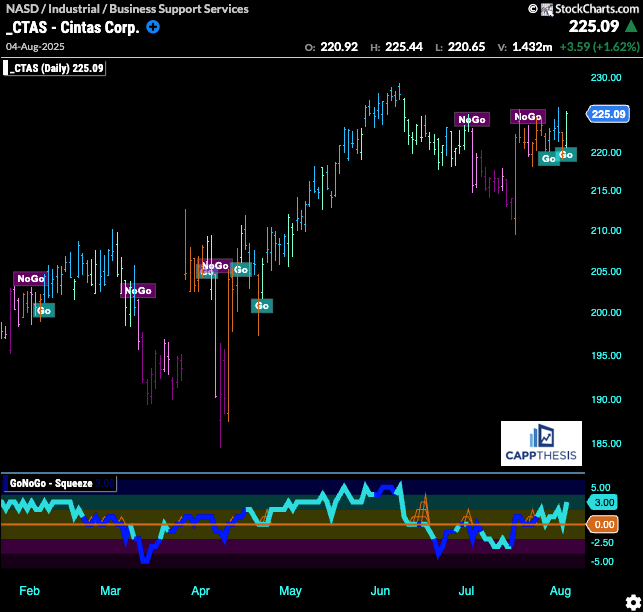Click the 215.00 price axis label
The image size is (643, 612).
click(606, 190)
